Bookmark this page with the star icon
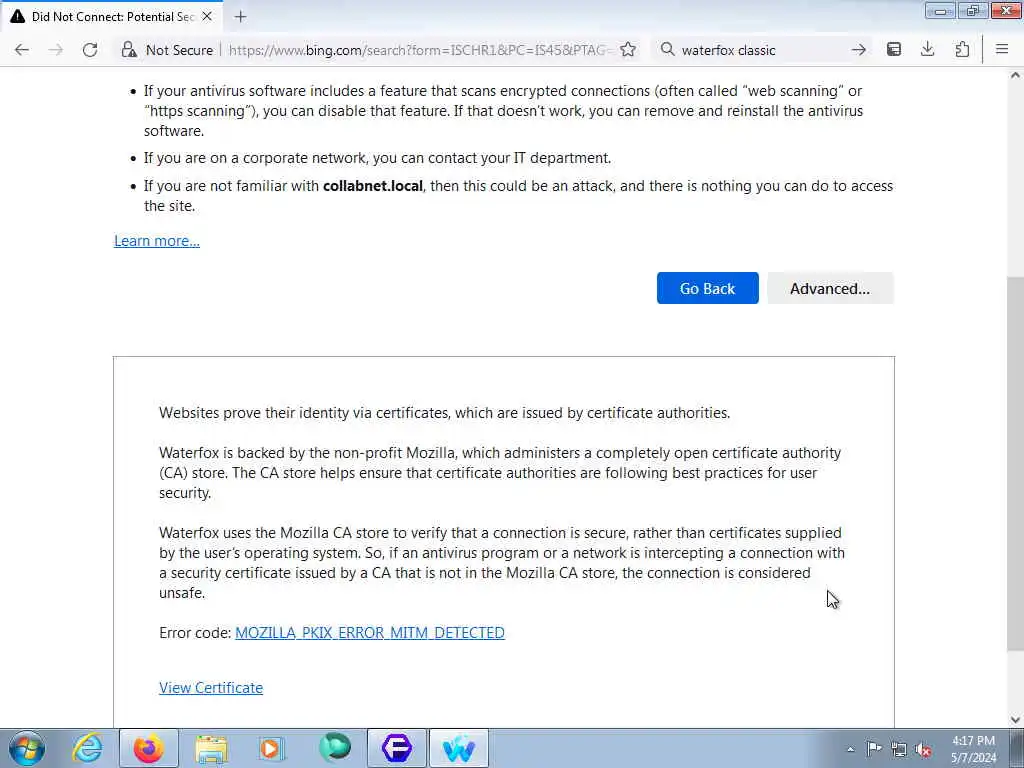This screenshot has height=768, width=1024. (628, 50)
